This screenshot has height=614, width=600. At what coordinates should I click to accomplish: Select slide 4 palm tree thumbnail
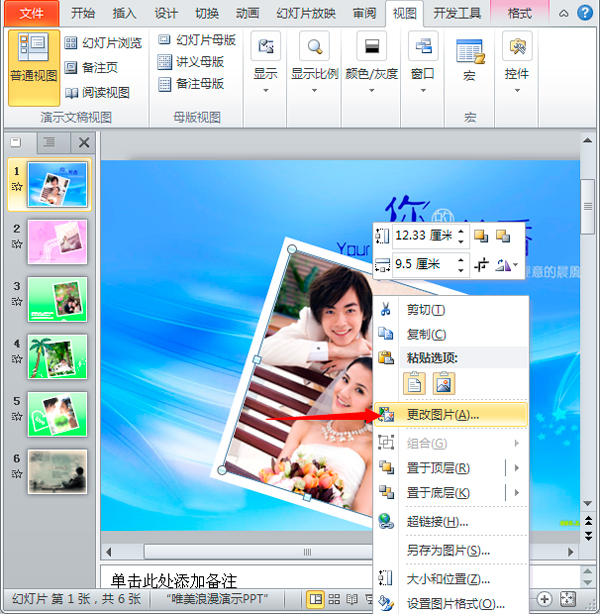click(57, 357)
